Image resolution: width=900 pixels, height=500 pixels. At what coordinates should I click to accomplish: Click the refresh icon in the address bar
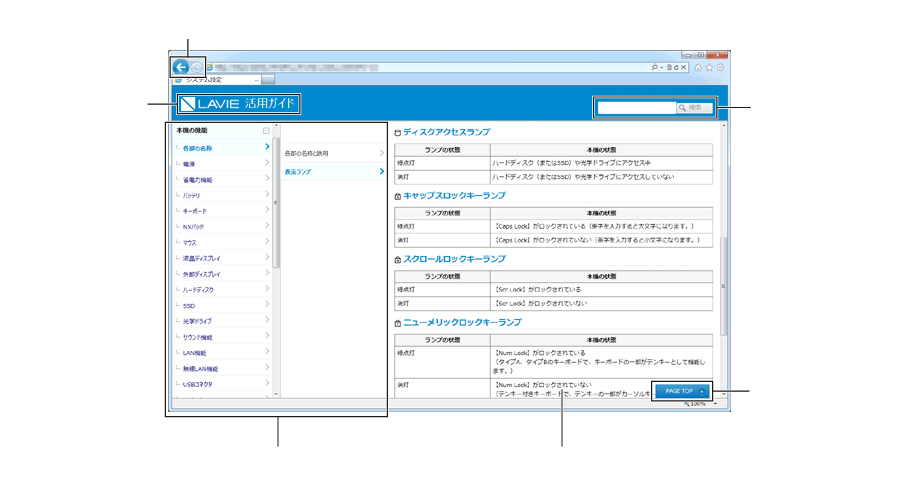tap(676, 68)
